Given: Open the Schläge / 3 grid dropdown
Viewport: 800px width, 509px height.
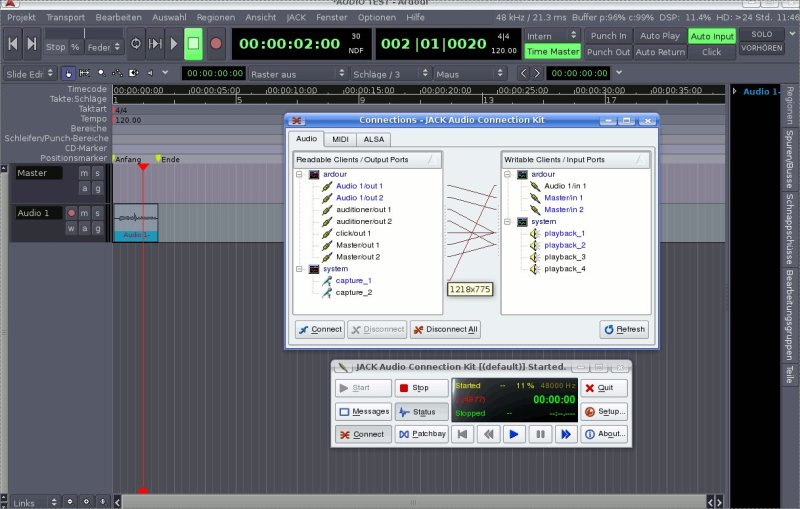Looking at the screenshot, I should [390, 74].
